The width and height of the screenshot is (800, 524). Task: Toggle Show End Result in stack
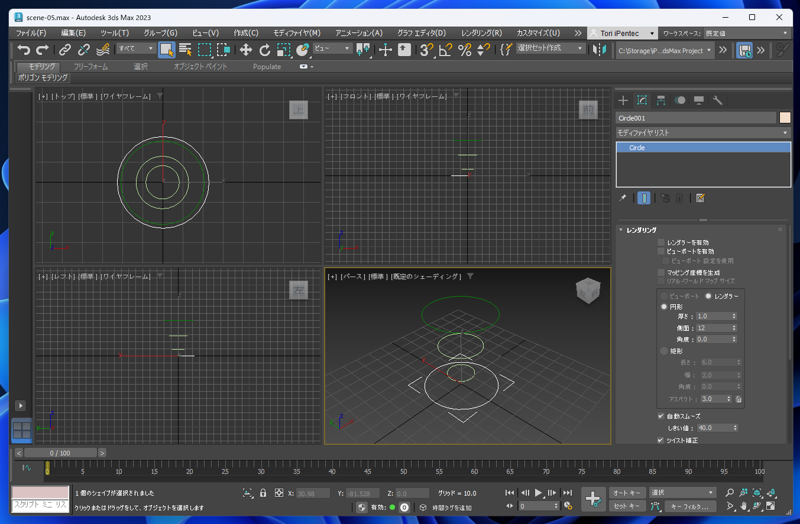[x=644, y=198]
